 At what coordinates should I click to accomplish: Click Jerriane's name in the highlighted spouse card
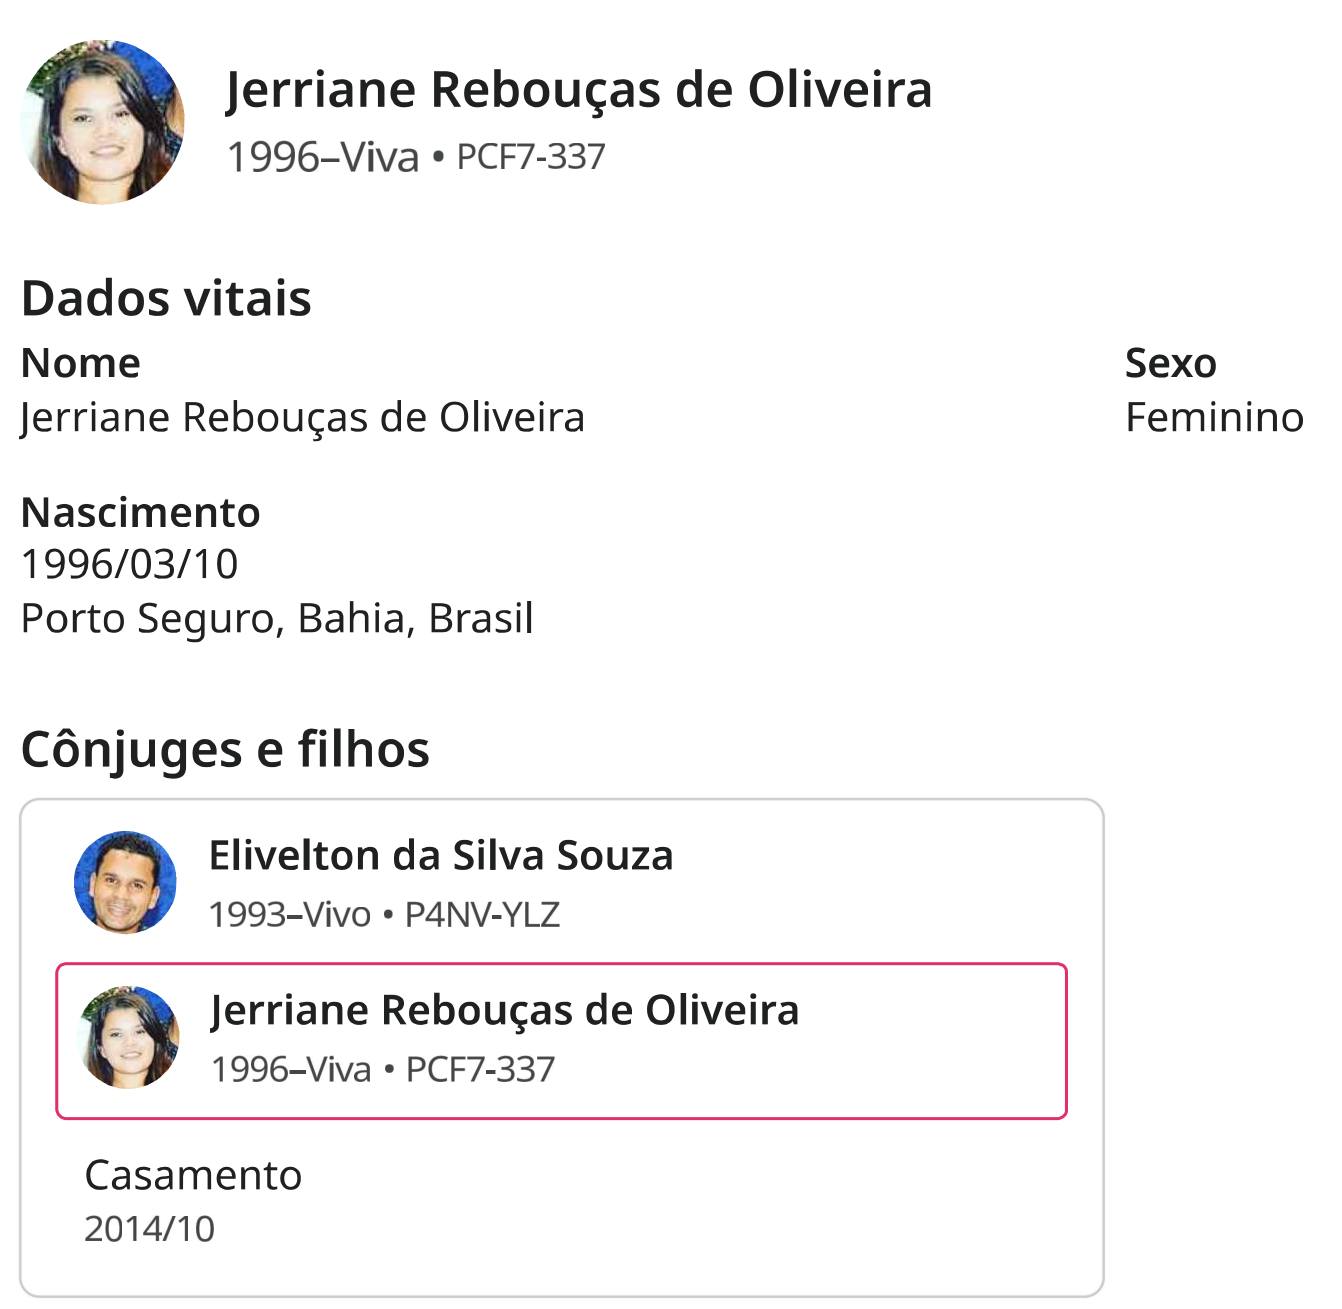[505, 1010]
